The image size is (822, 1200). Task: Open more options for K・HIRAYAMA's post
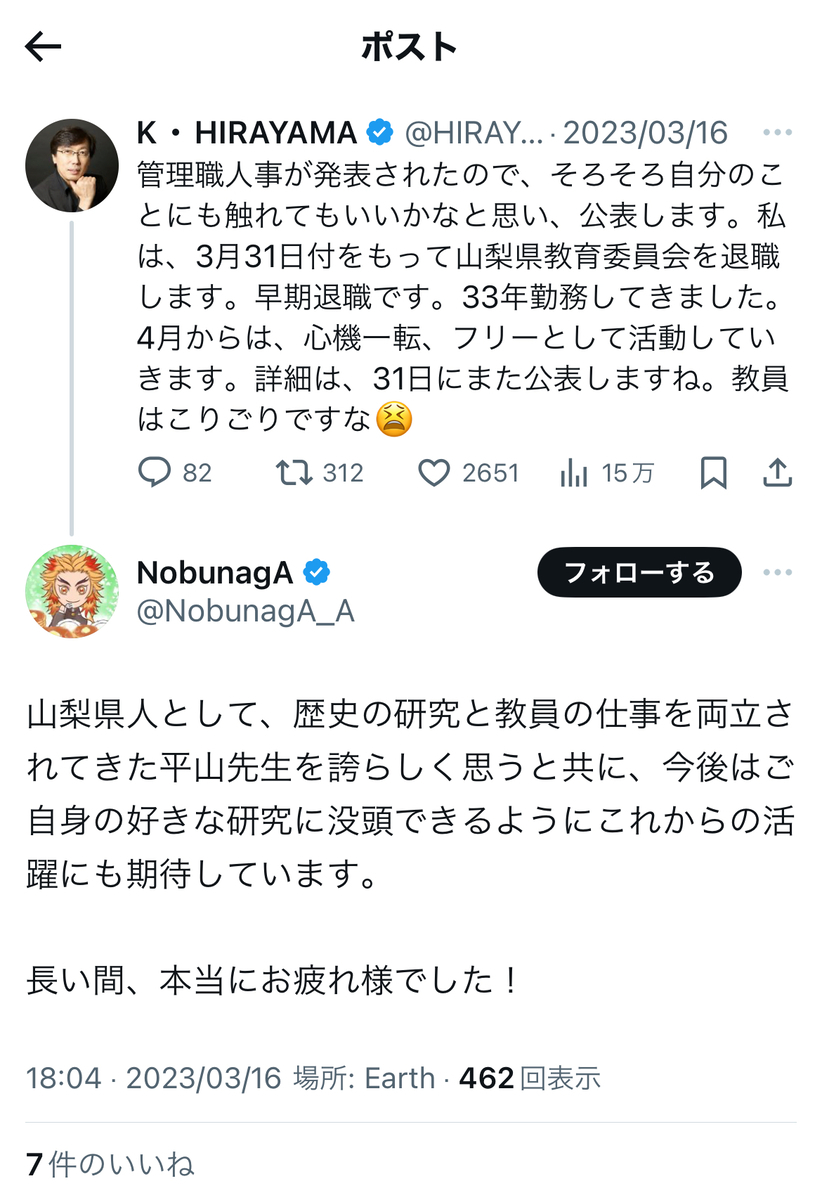(x=777, y=132)
